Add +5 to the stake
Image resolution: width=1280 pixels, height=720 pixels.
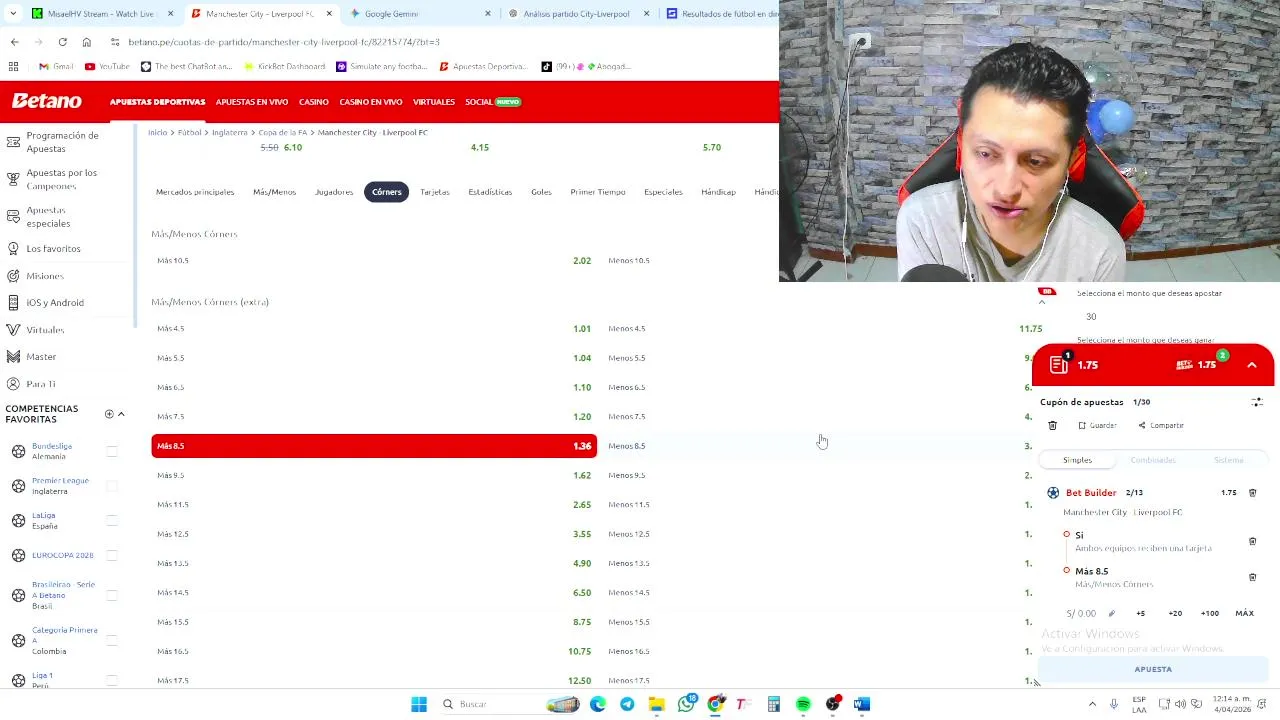1141,613
